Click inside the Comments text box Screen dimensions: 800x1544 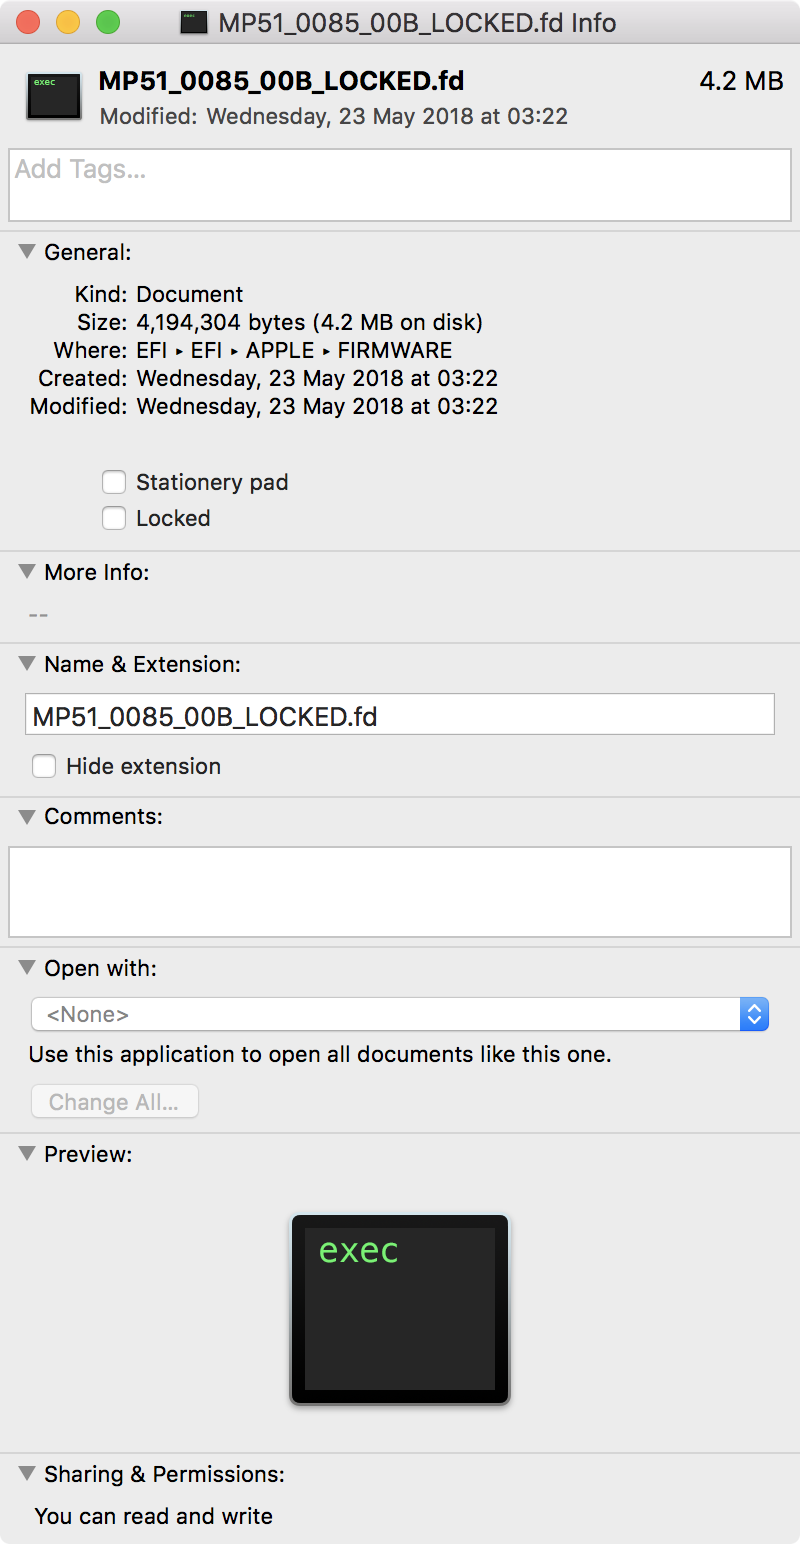(x=400, y=892)
